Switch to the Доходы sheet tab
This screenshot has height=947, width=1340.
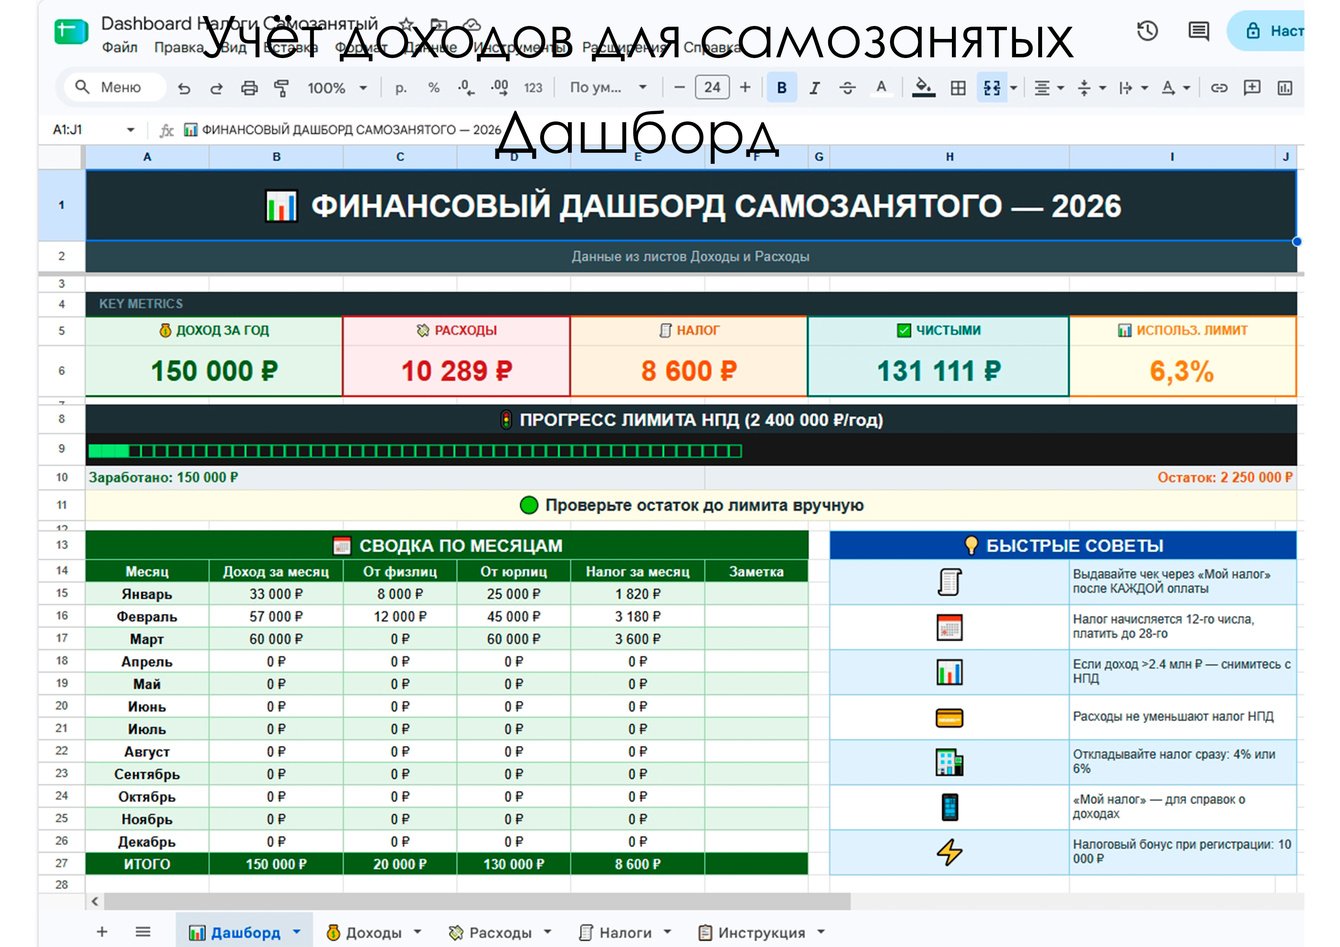pos(373,932)
